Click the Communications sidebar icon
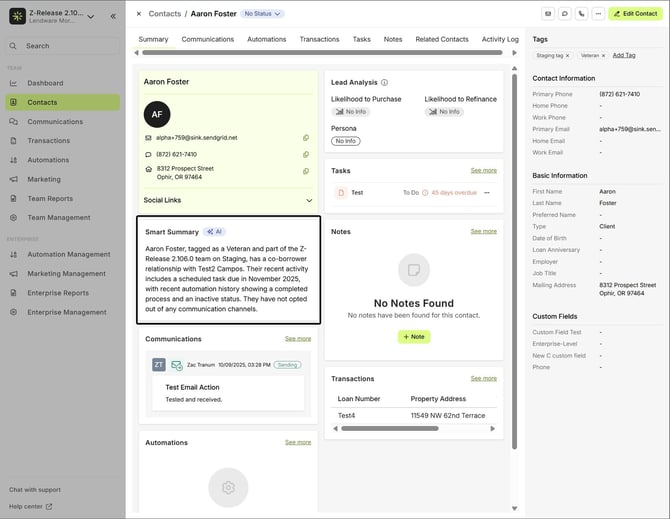Viewport: 670px width, 519px height. click(x=13, y=122)
